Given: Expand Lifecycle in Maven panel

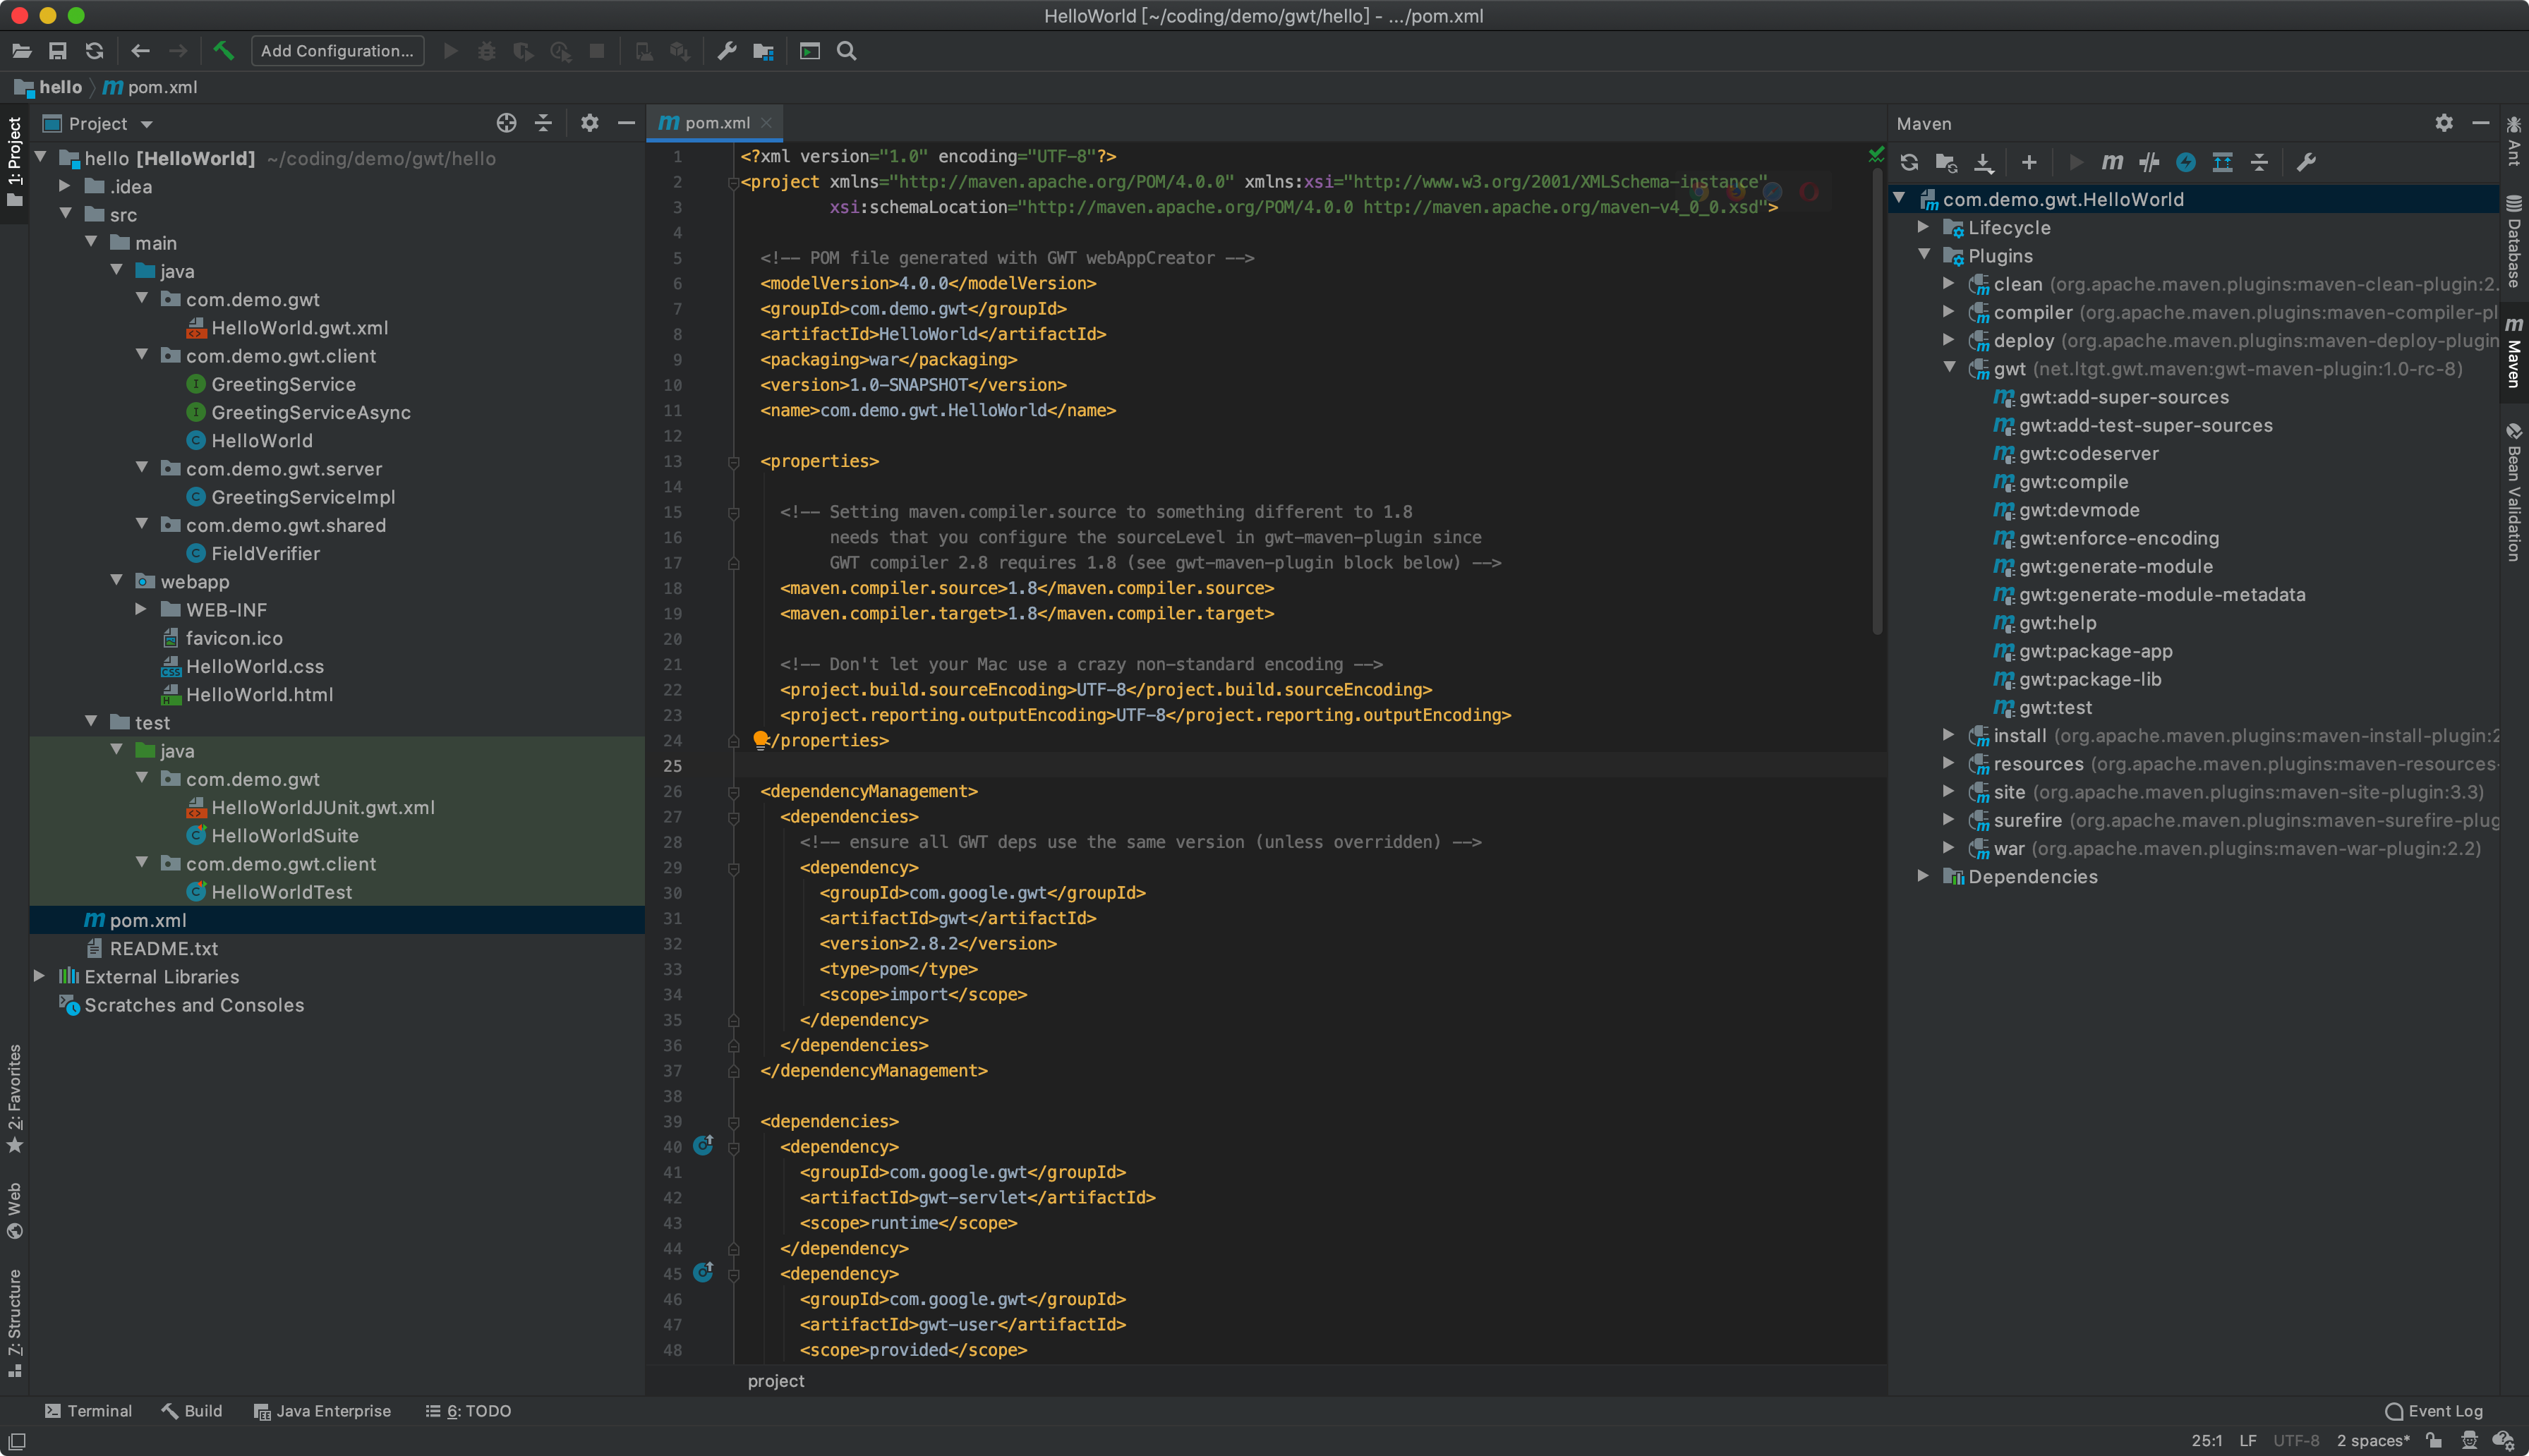Looking at the screenshot, I should tap(1923, 227).
